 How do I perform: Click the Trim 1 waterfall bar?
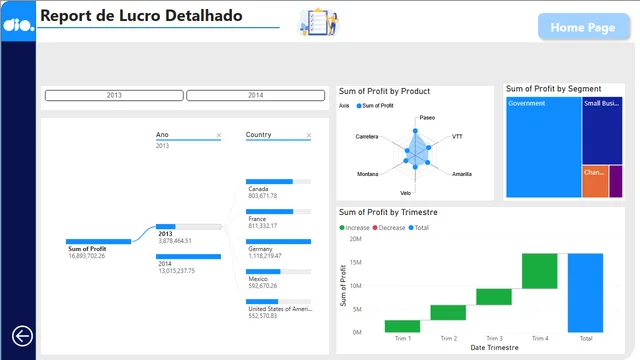402,326
